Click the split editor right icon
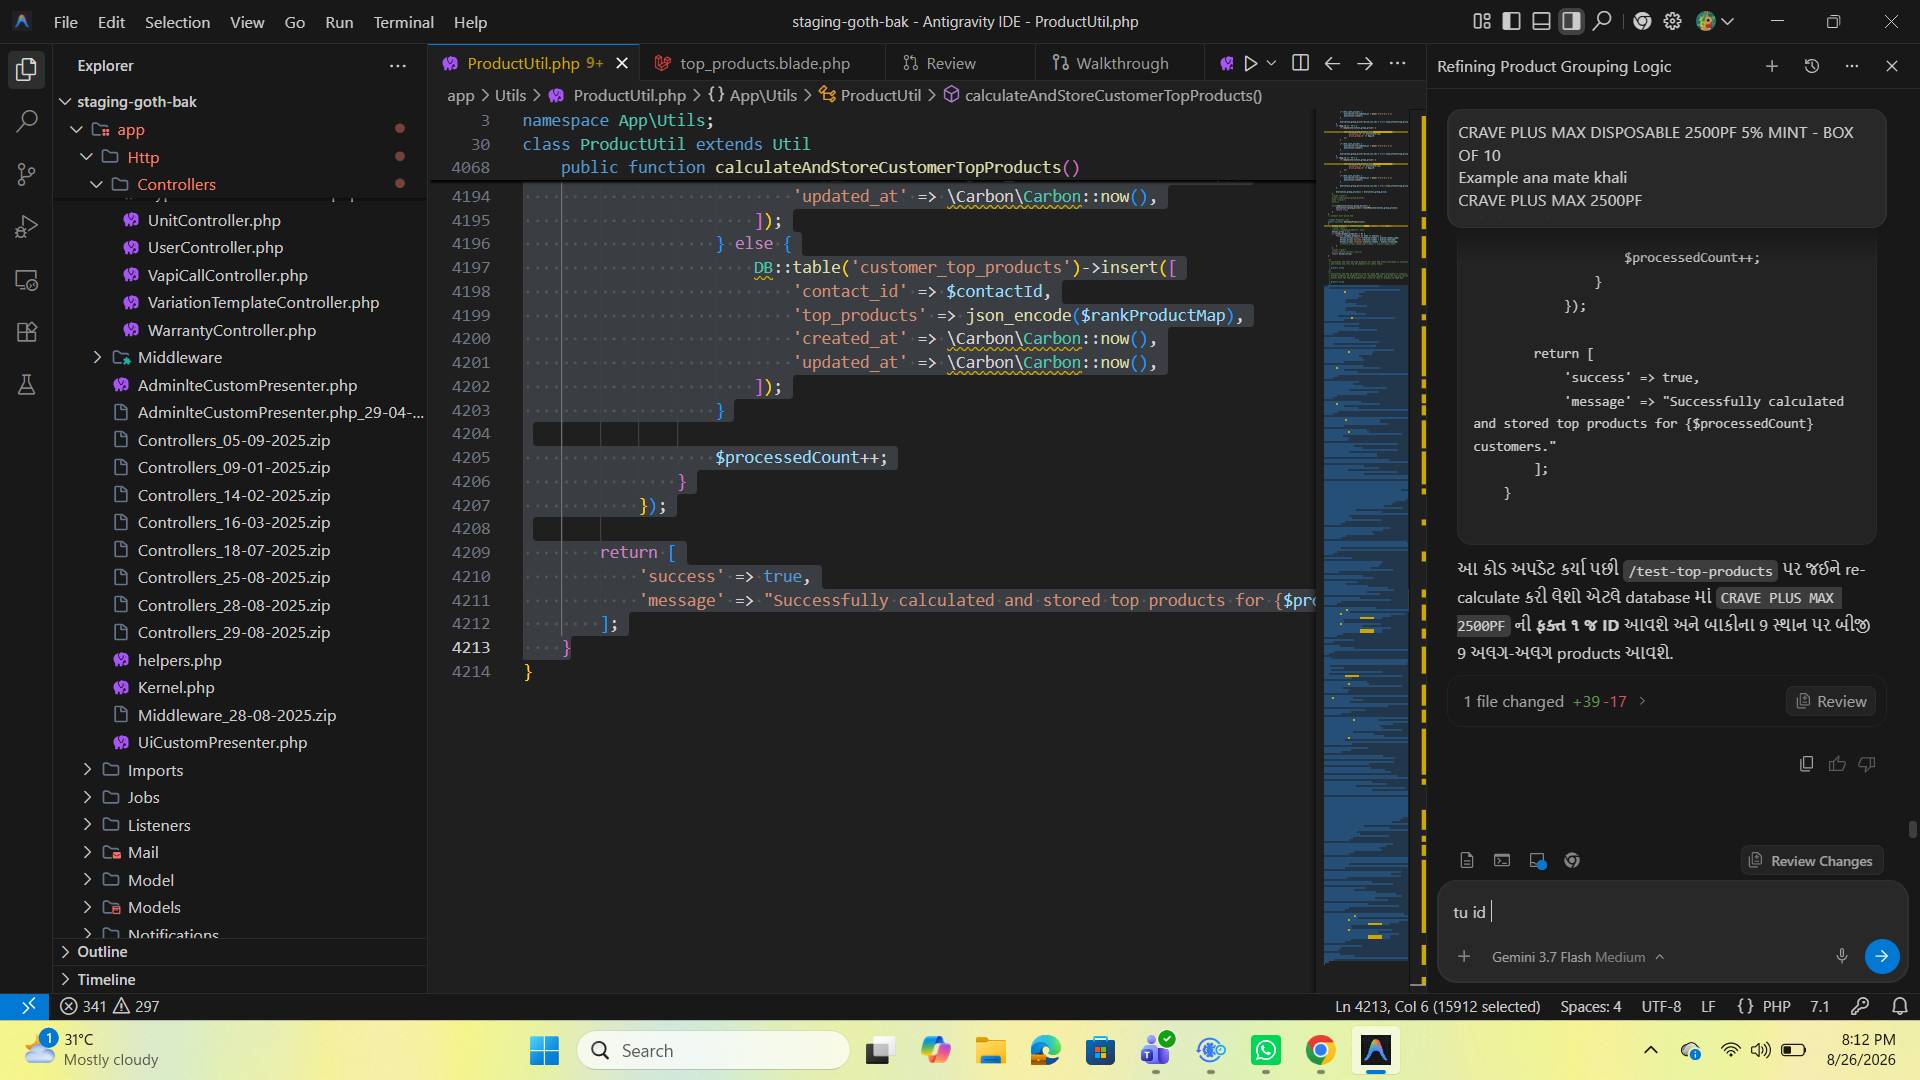The height and width of the screenshot is (1080, 1920). pos(1300,63)
